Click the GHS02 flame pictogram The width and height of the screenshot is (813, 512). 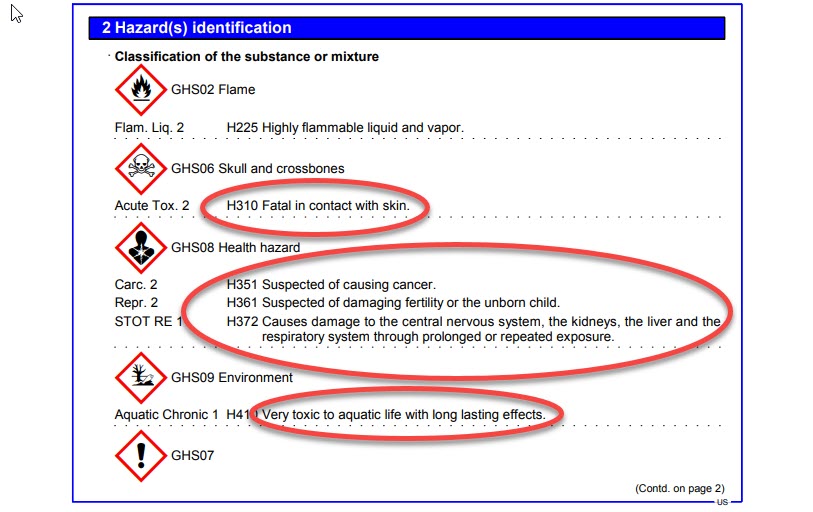coord(141,90)
